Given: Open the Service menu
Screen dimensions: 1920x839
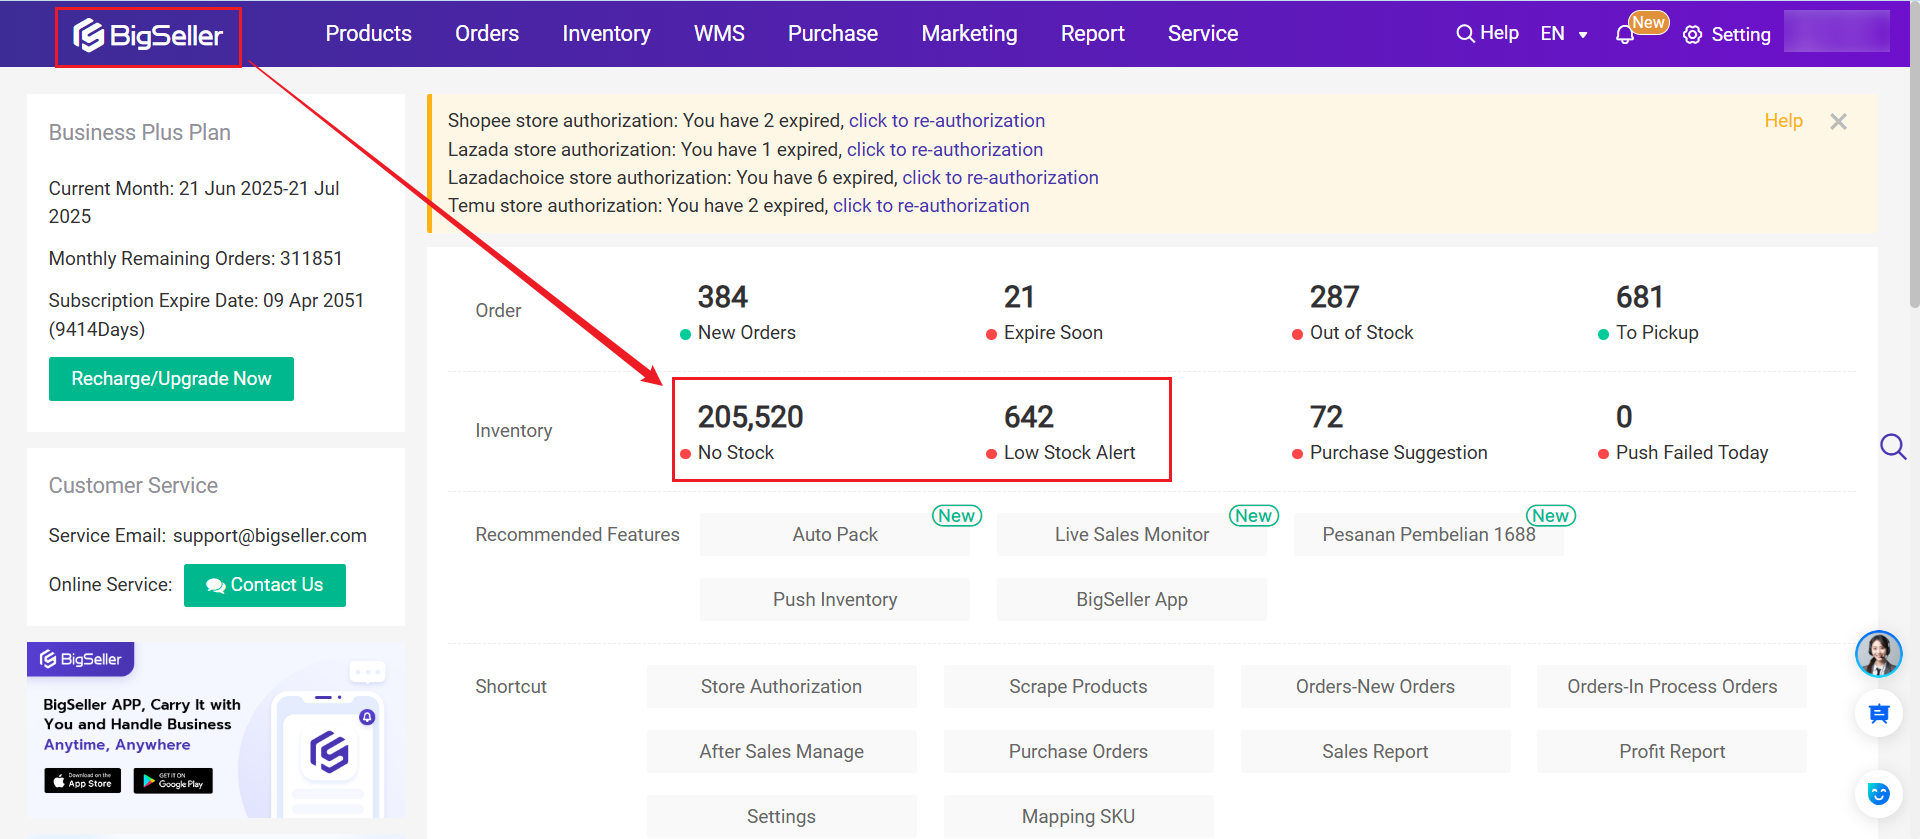Looking at the screenshot, I should [x=1203, y=34].
